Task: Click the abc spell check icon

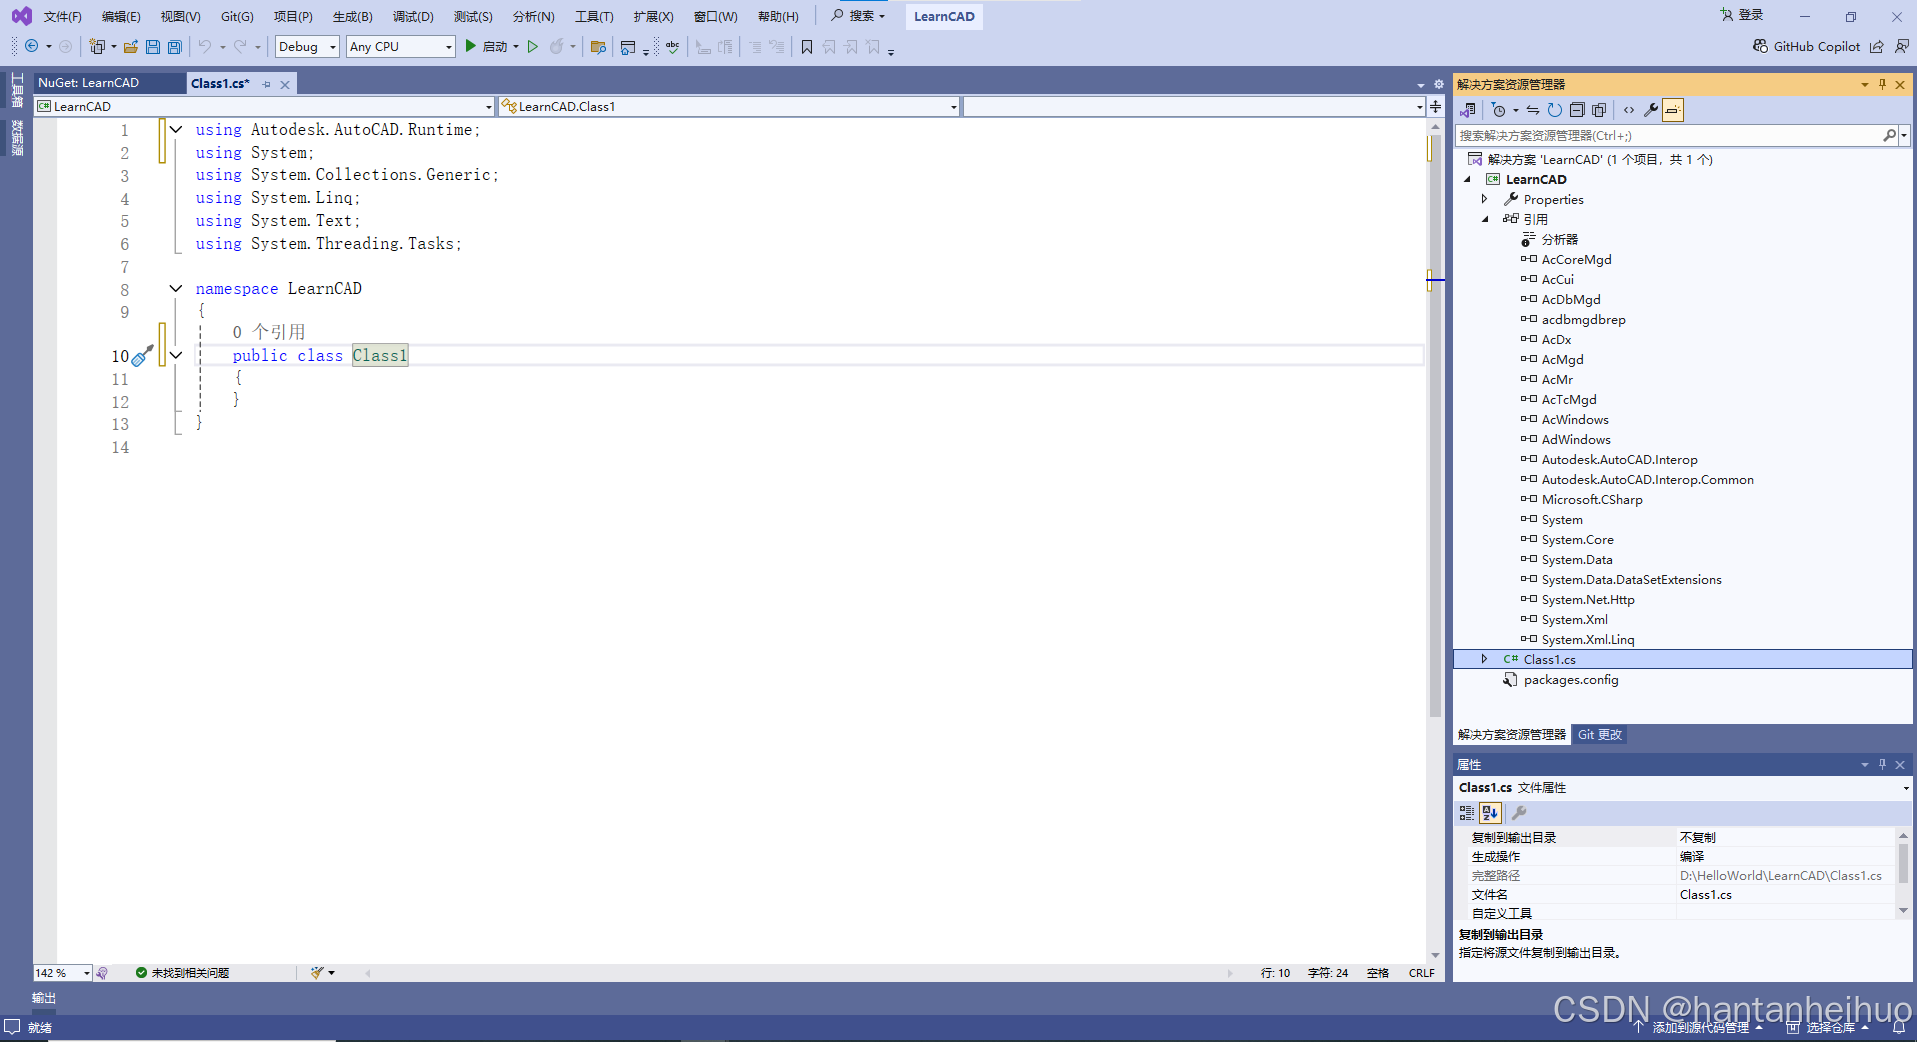Action: pyautogui.click(x=673, y=46)
